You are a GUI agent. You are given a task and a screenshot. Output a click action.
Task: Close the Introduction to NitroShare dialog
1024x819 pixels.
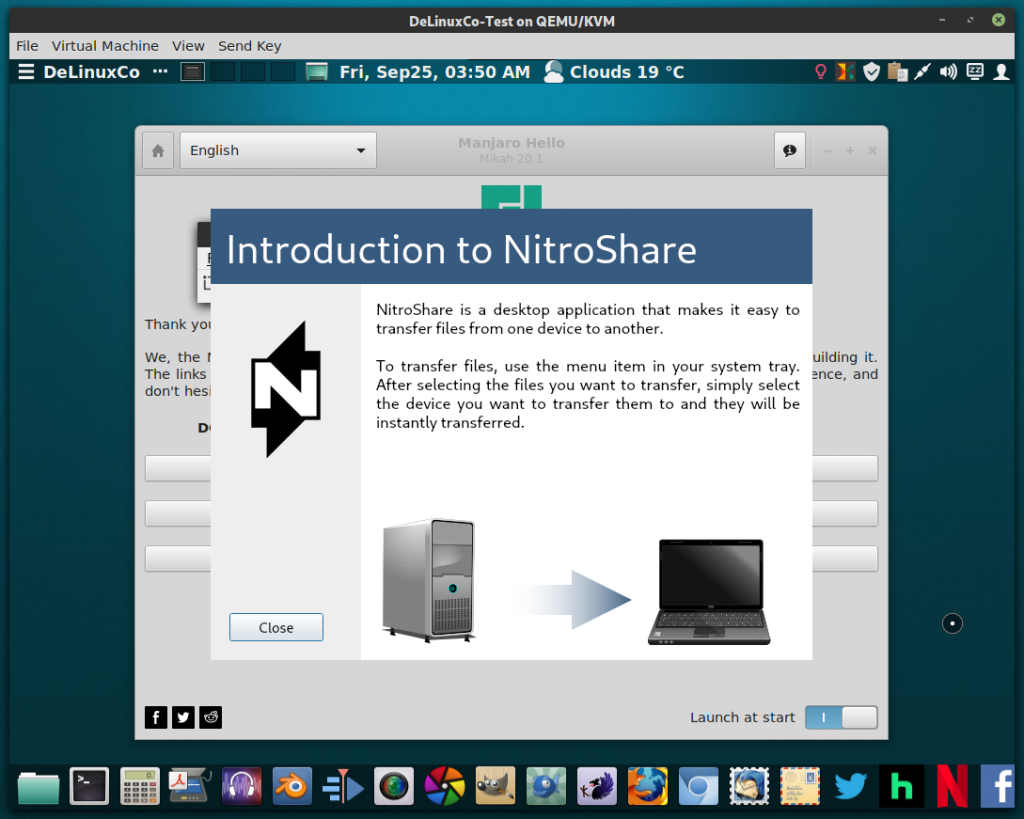276,627
